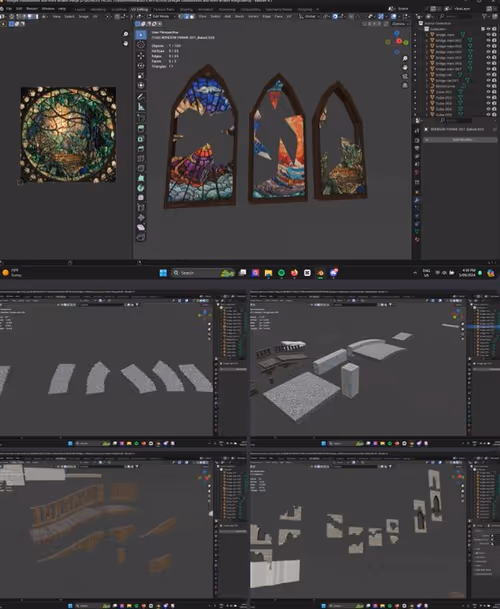Select the Cursor tool in viewport toolbar
The image size is (500, 609).
click(141, 45)
